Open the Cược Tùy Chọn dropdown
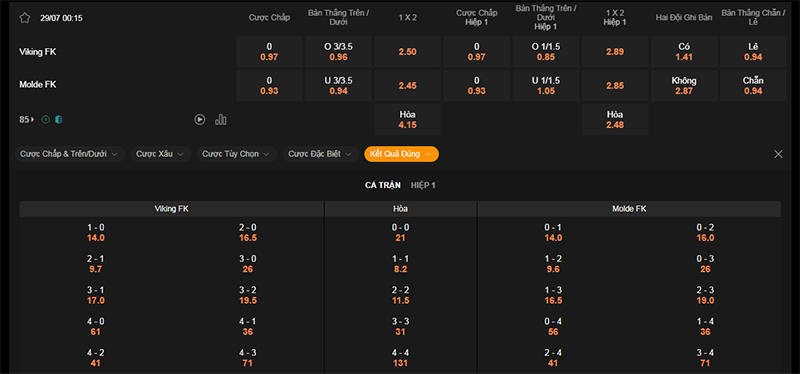 pos(237,154)
